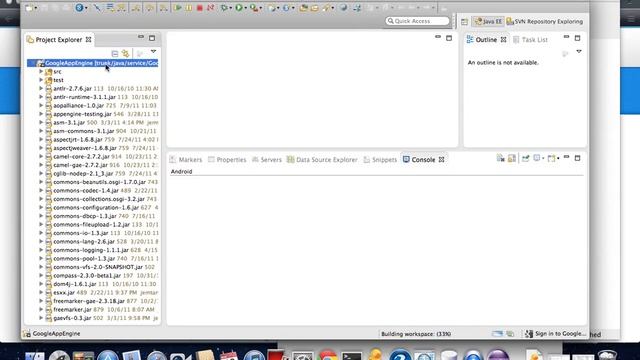Image resolution: width=640 pixels, height=360 pixels.
Task: Click GoogleAppEngine label in status bar
Action: click(56, 334)
